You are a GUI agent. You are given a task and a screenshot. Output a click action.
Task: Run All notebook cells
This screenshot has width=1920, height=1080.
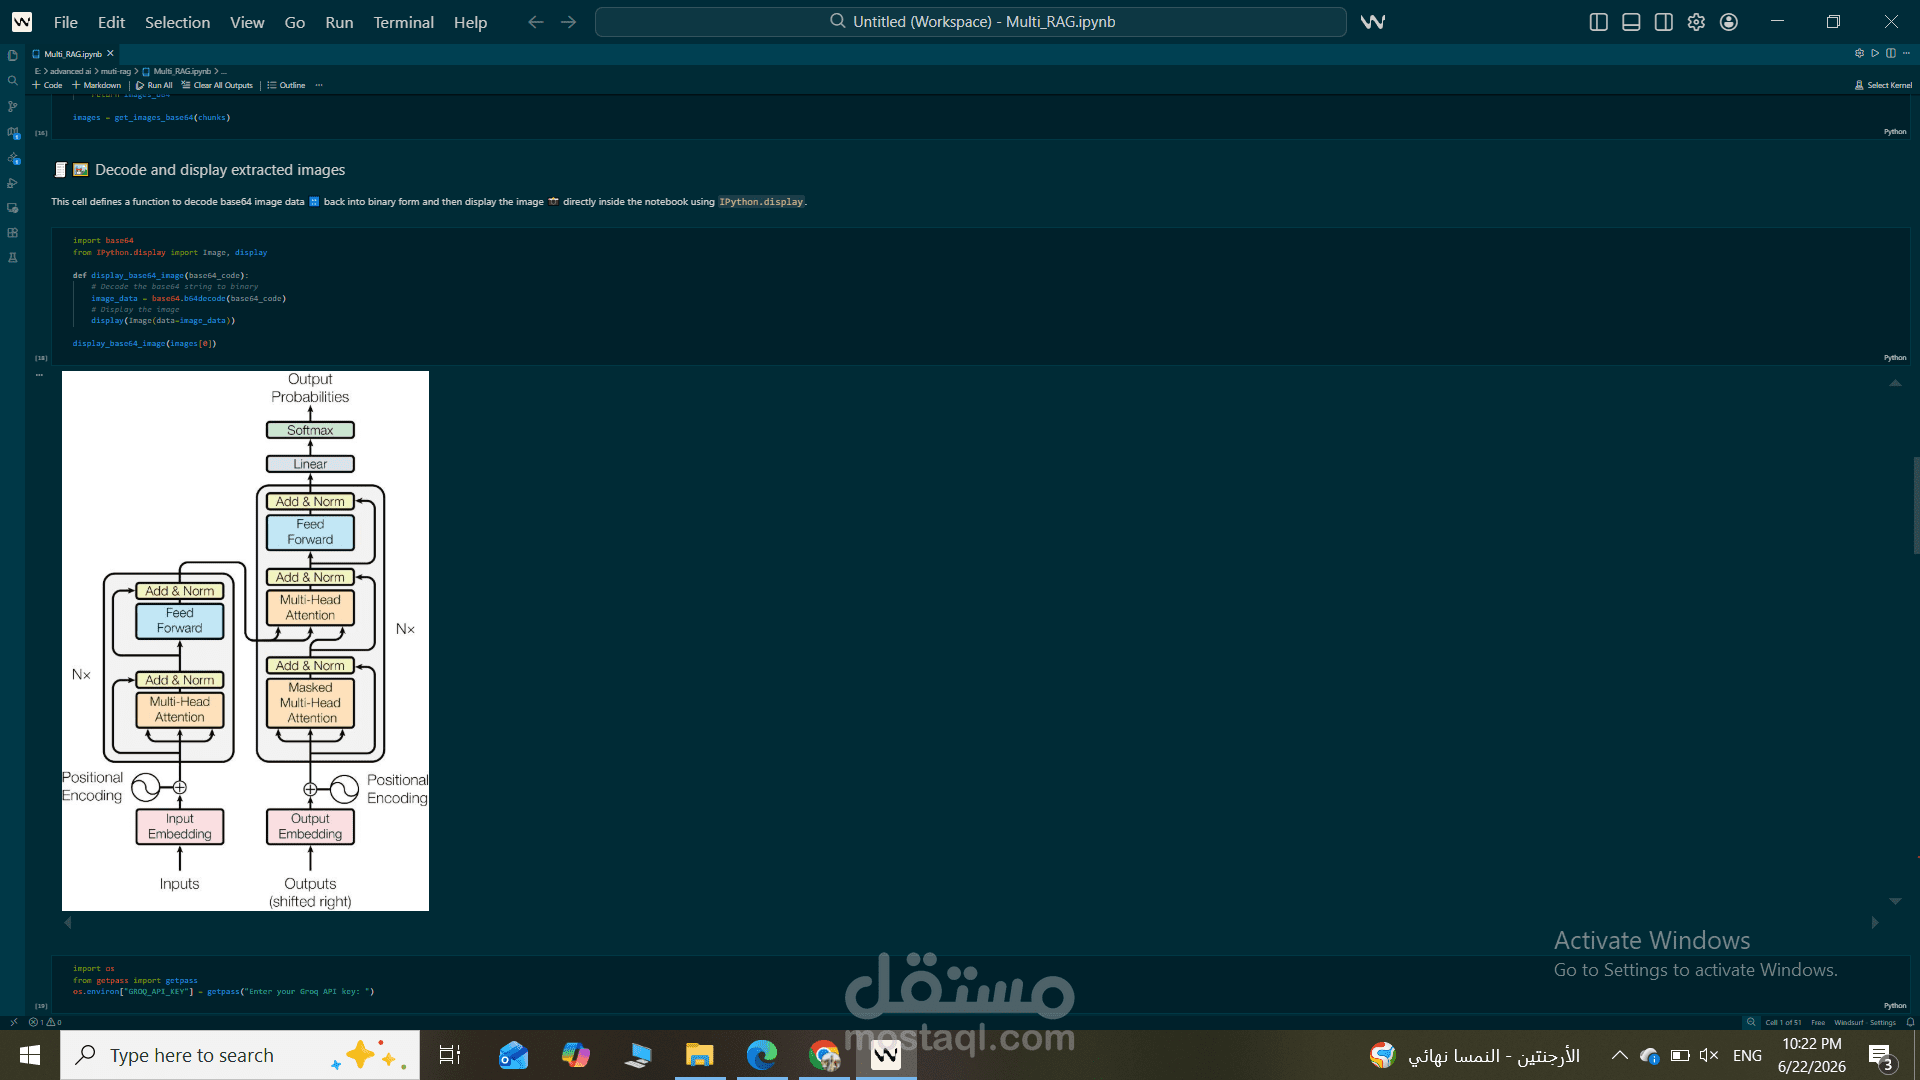[154, 85]
